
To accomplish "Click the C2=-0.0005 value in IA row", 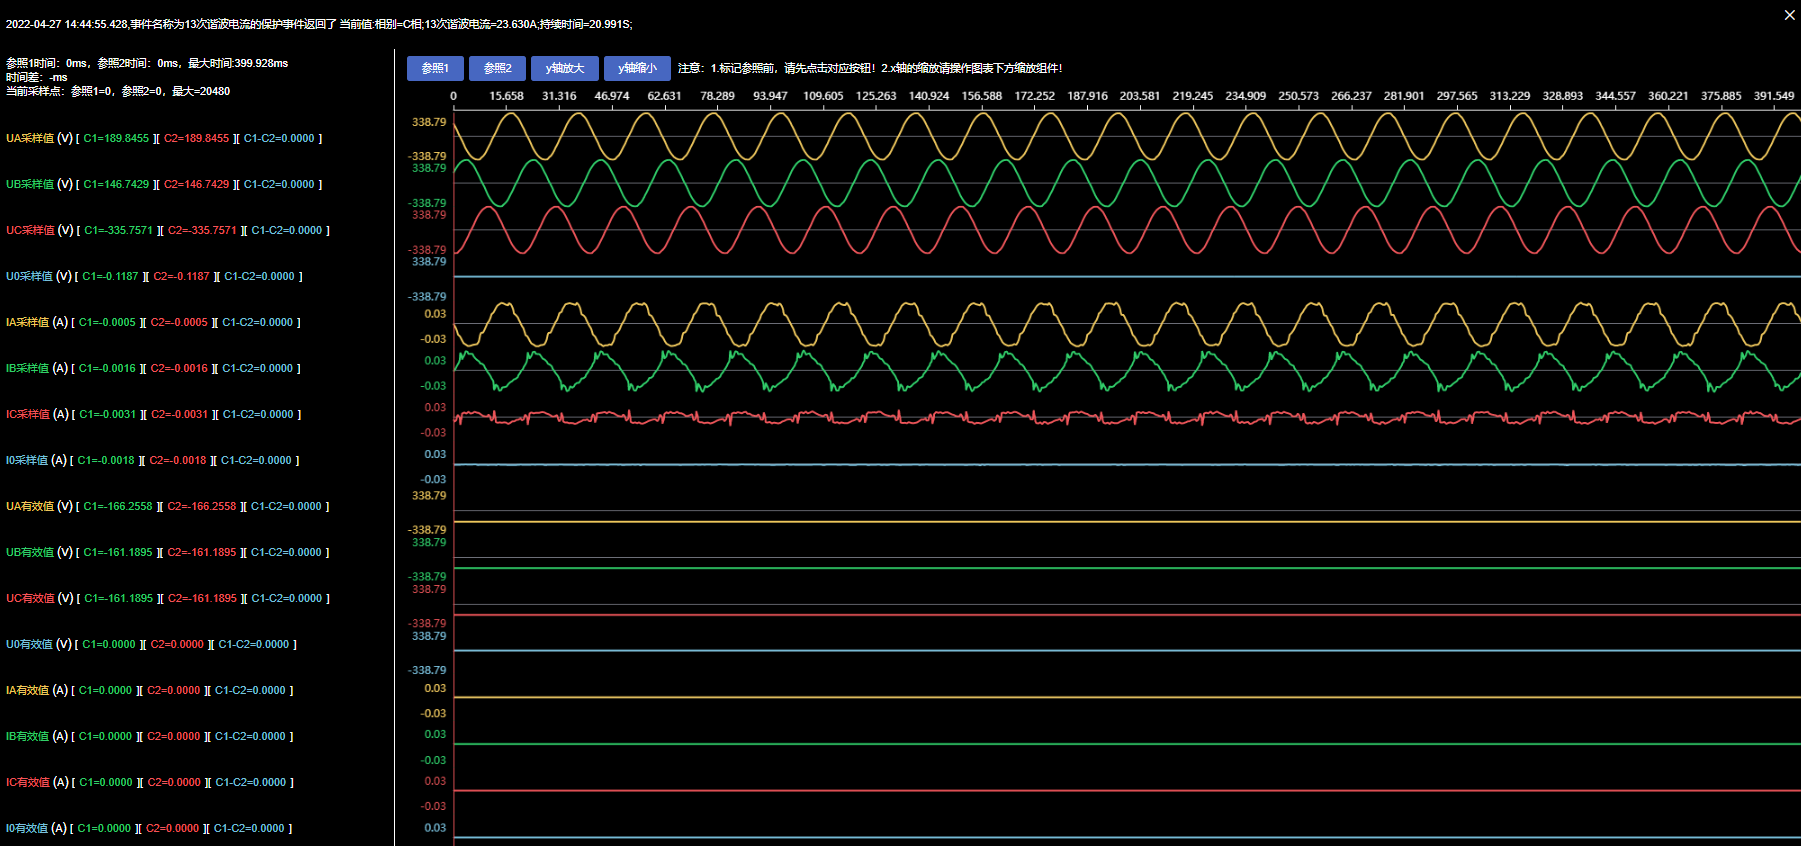I will pyautogui.click(x=179, y=322).
